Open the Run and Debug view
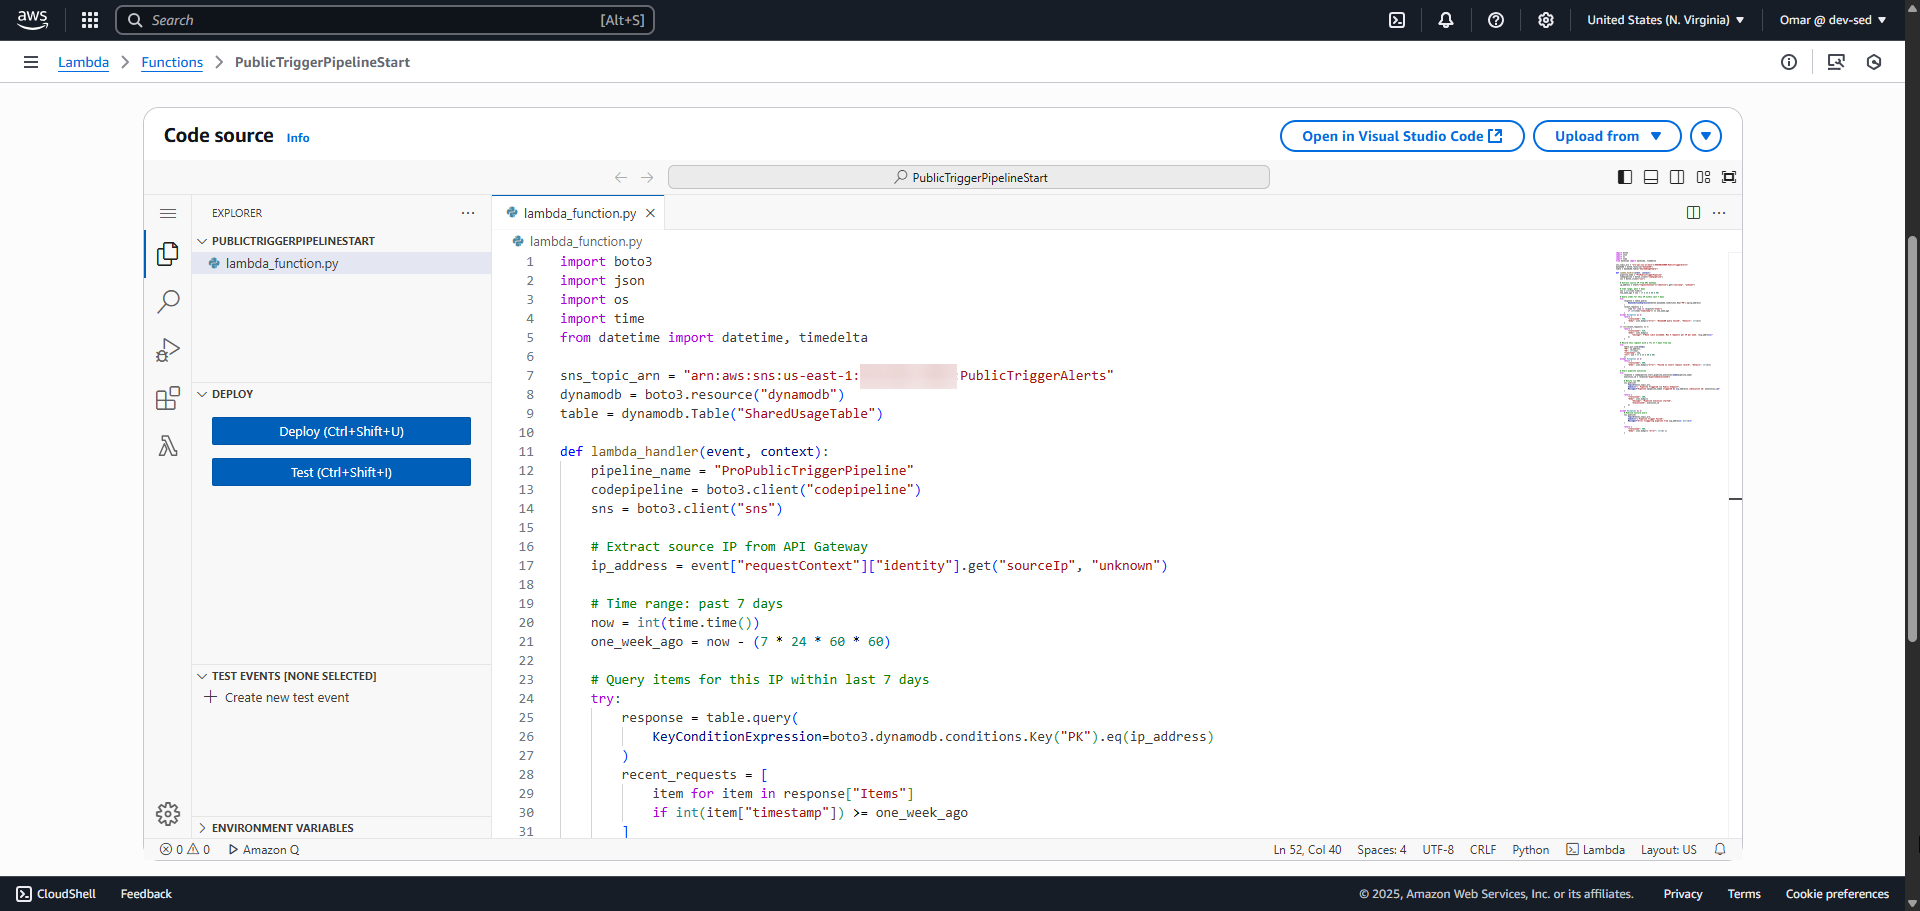This screenshot has width=1920, height=911. (x=168, y=350)
